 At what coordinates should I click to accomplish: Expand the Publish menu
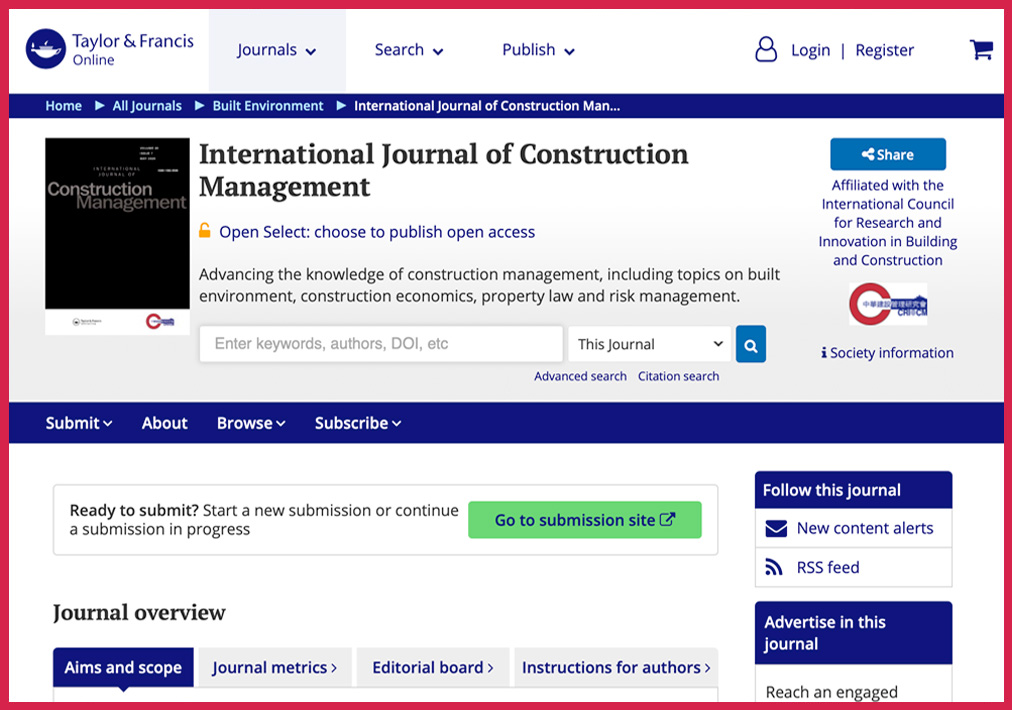coord(538,50)
